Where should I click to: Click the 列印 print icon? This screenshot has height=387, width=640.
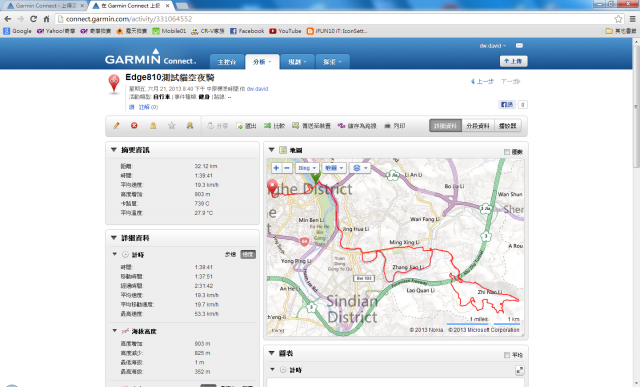[387, 126]
